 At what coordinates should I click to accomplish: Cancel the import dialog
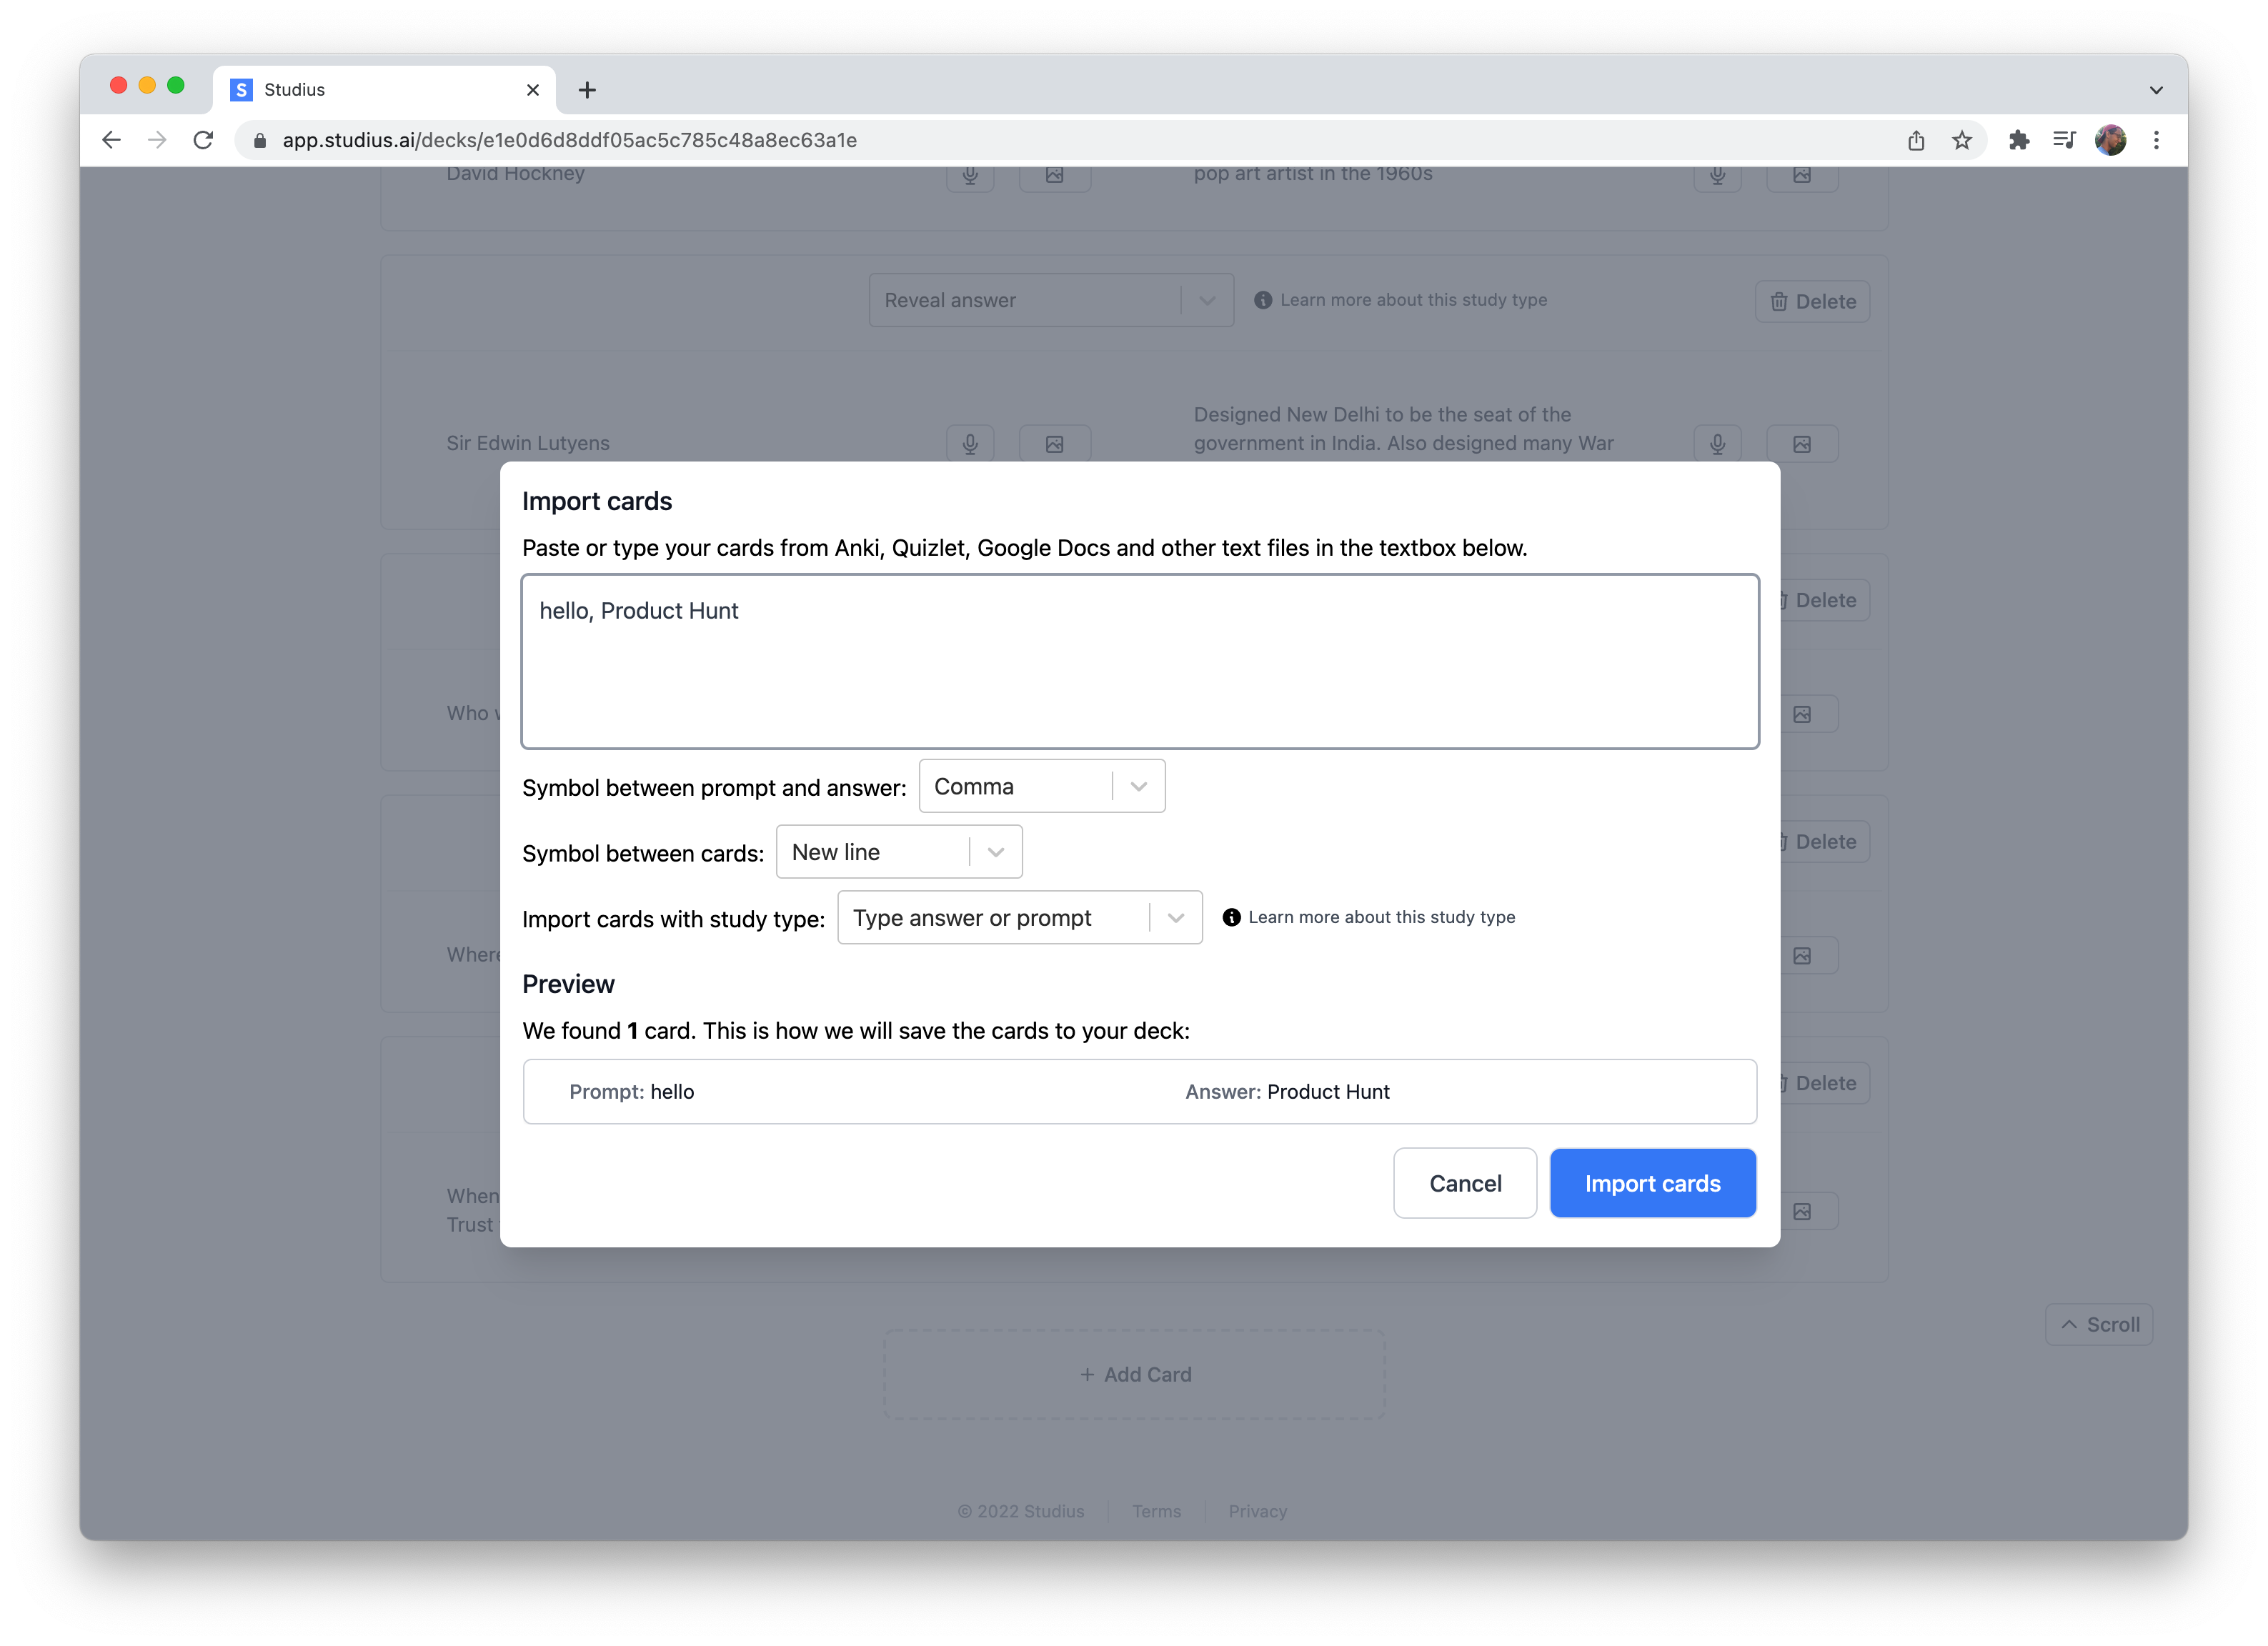1464,1183
